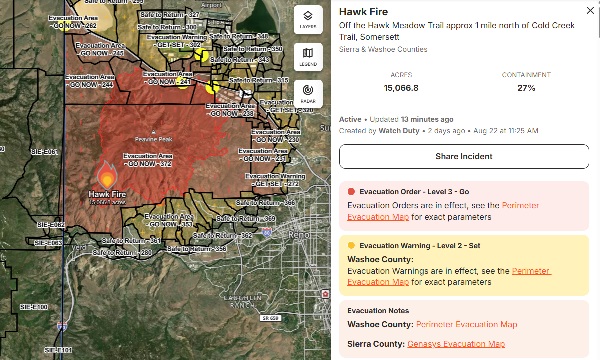Screen dimensions: 602x360
Task: Select Safe to Return - 369 label
Action: 246,218
